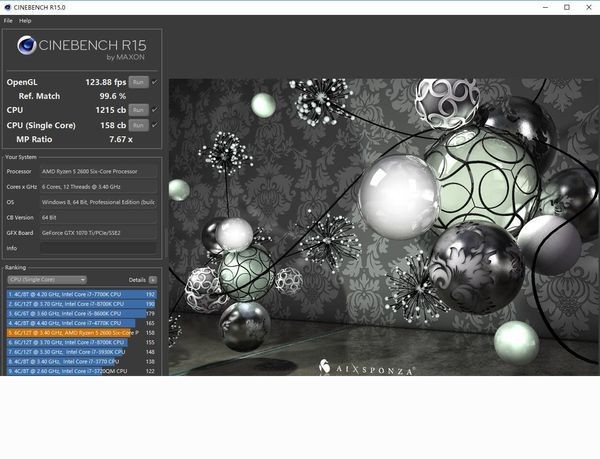
Task: Toggle the OpenGL test checkmark
Action: coord(155,82)
